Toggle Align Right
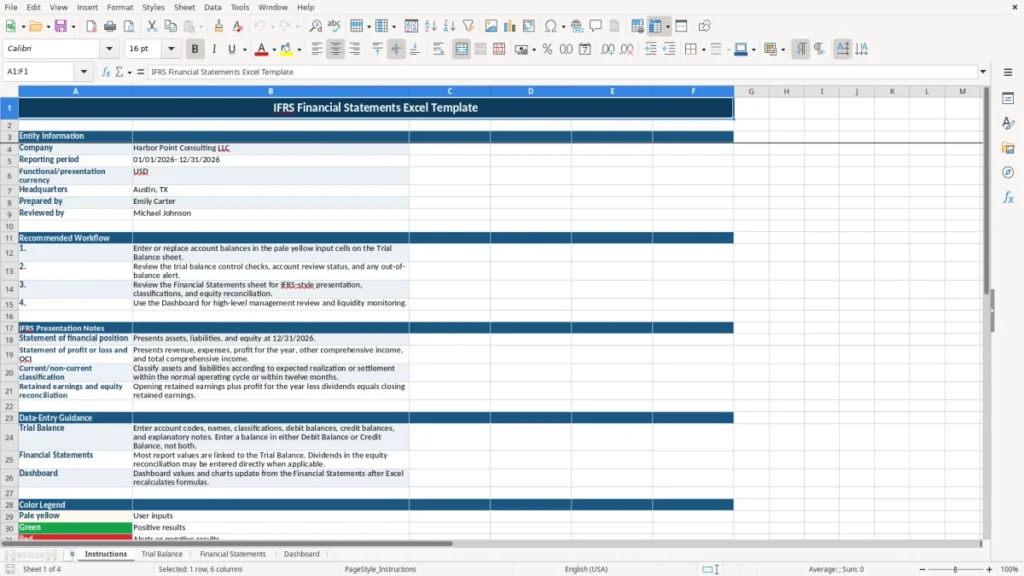1024x576 pixels. coord(355,49)
